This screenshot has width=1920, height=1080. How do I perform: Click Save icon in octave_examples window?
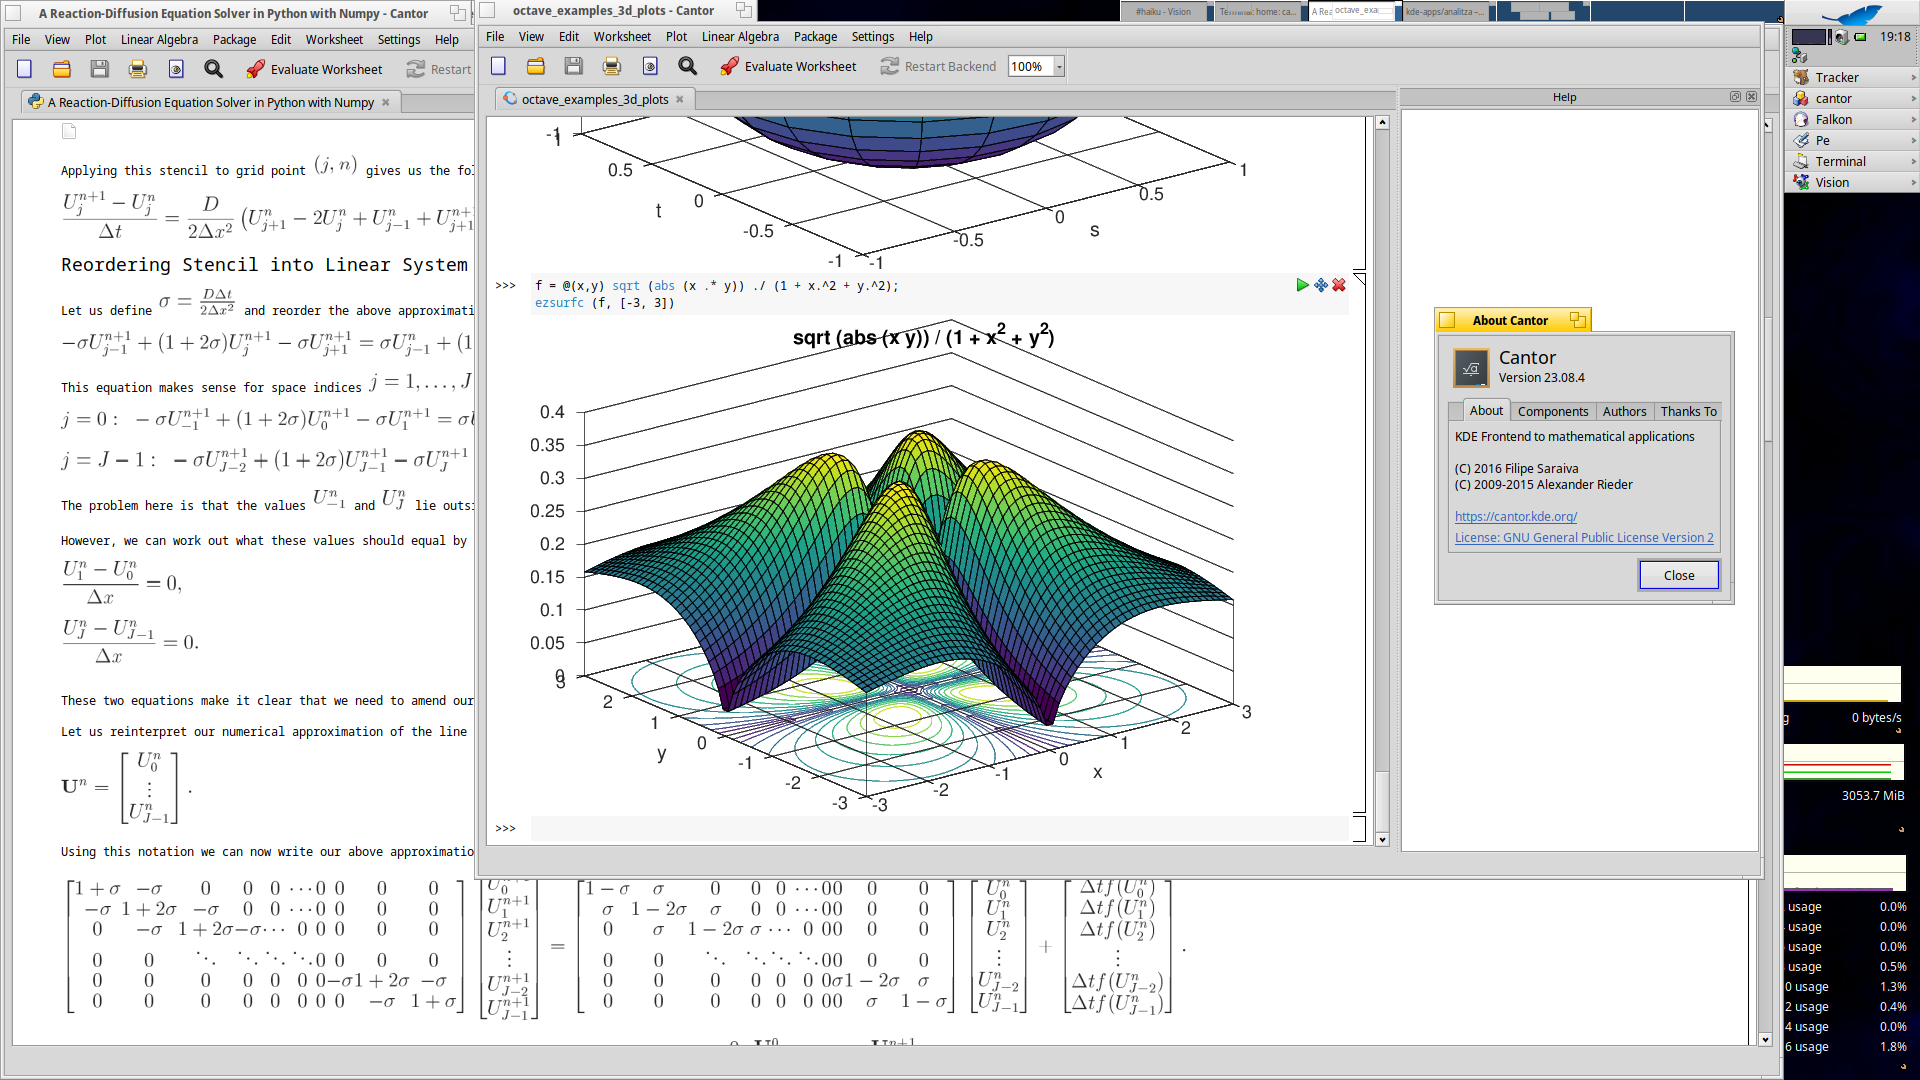tap(573, 67)
